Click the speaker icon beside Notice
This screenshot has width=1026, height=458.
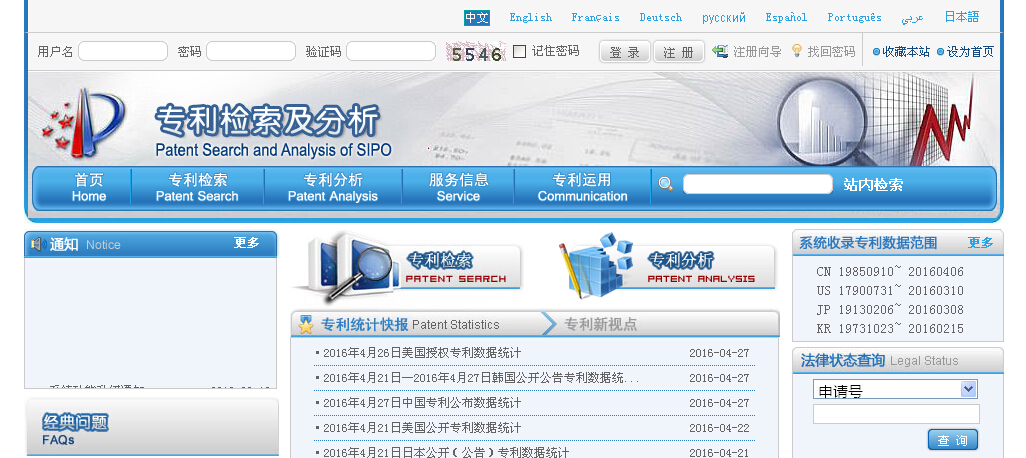[38, 244]
